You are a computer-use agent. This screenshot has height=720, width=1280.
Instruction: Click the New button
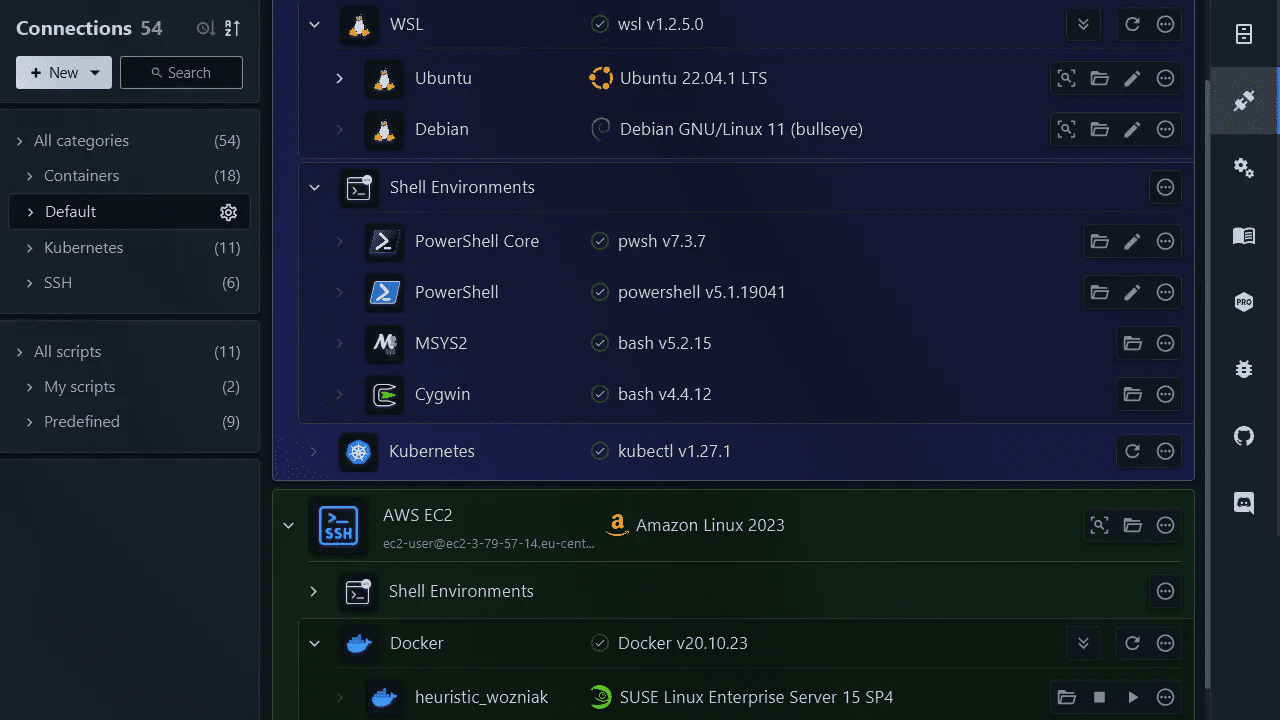[x=52, y=72]
